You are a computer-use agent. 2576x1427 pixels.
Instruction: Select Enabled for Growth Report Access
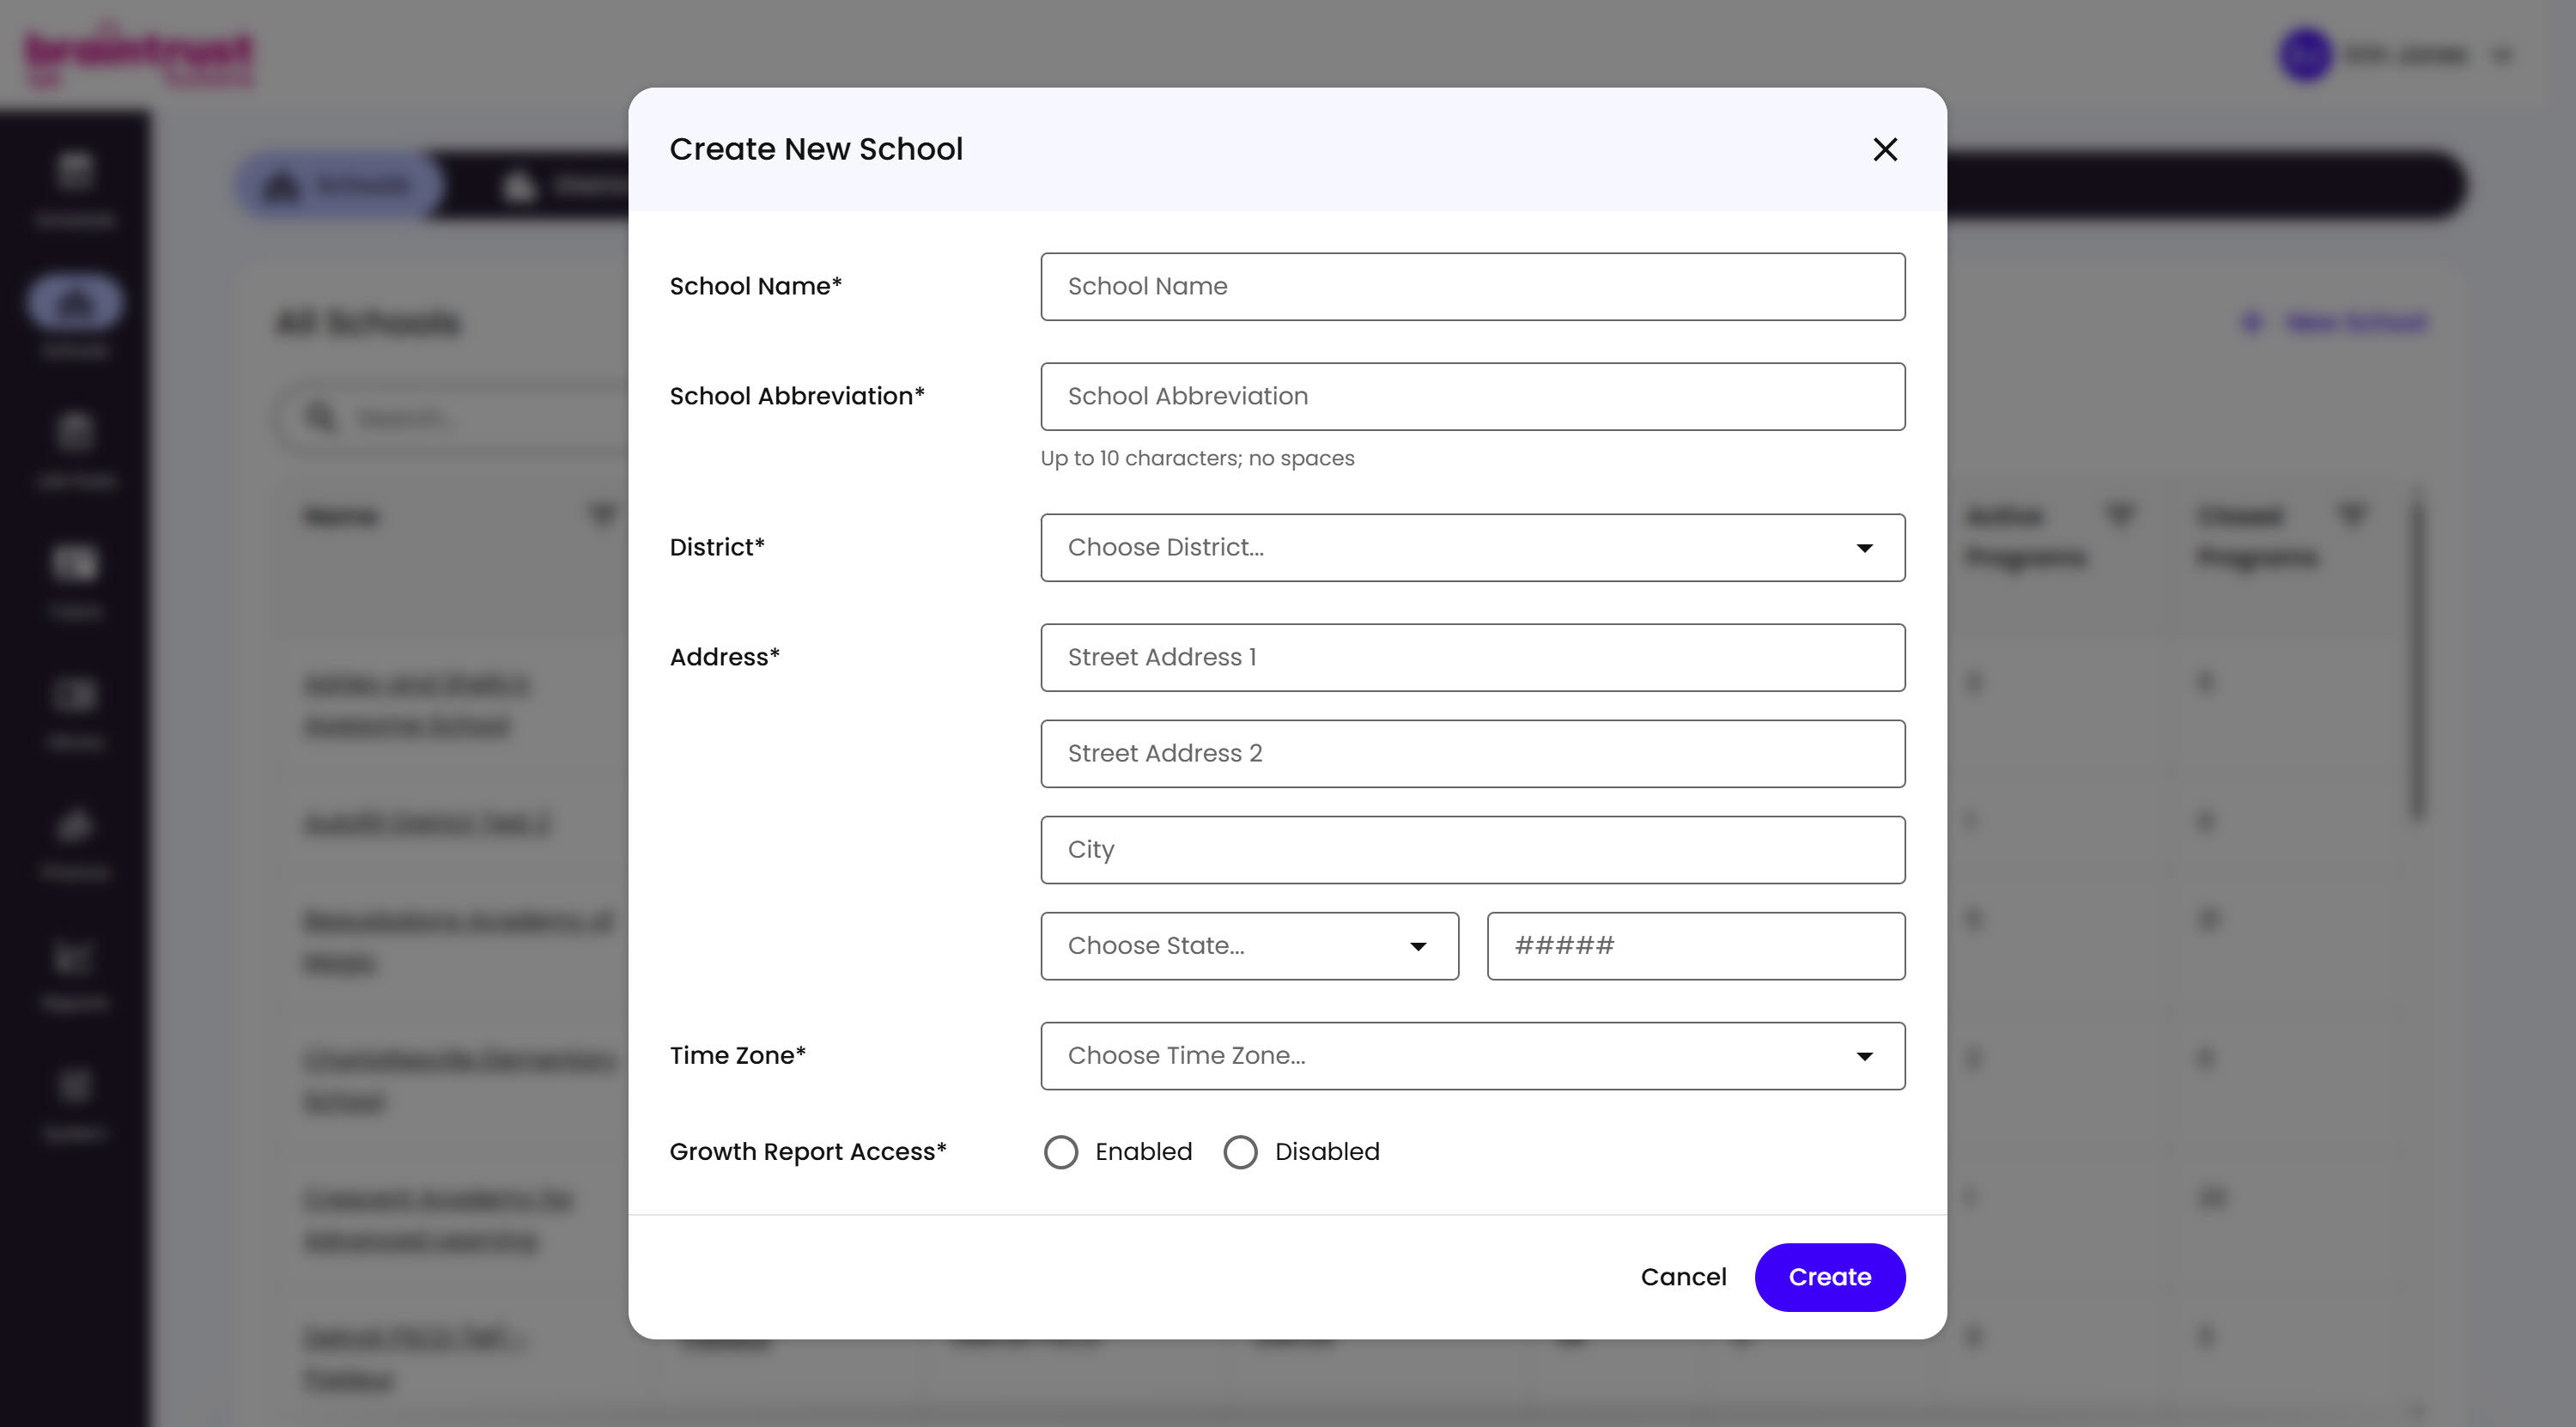tap(1061, 1152)
